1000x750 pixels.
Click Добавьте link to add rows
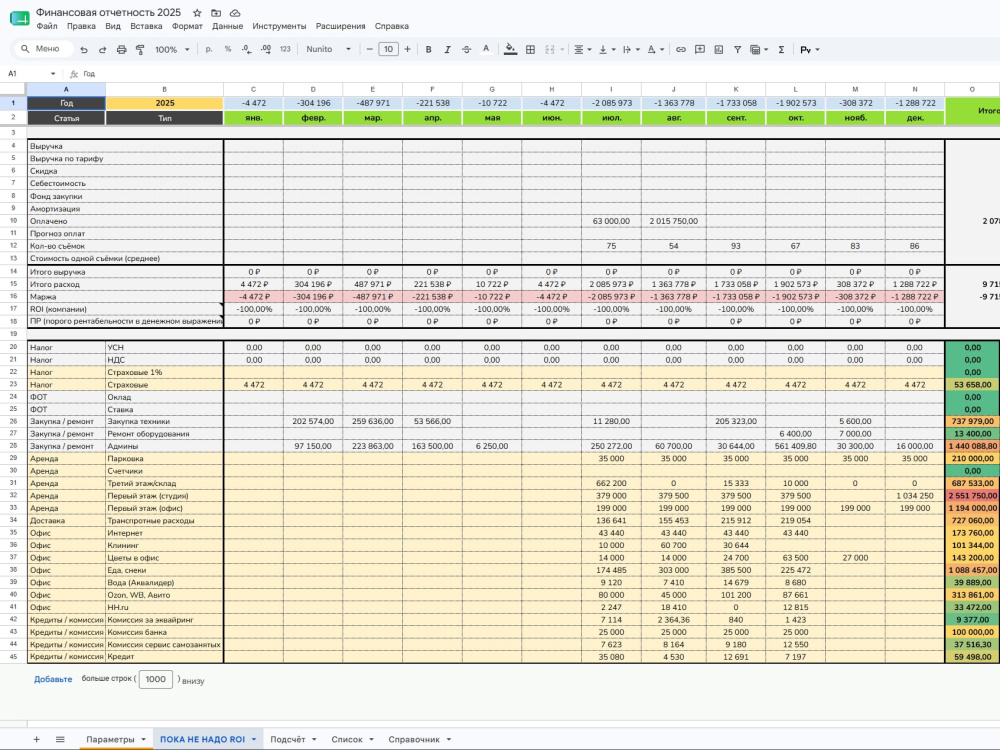[53, 679]
